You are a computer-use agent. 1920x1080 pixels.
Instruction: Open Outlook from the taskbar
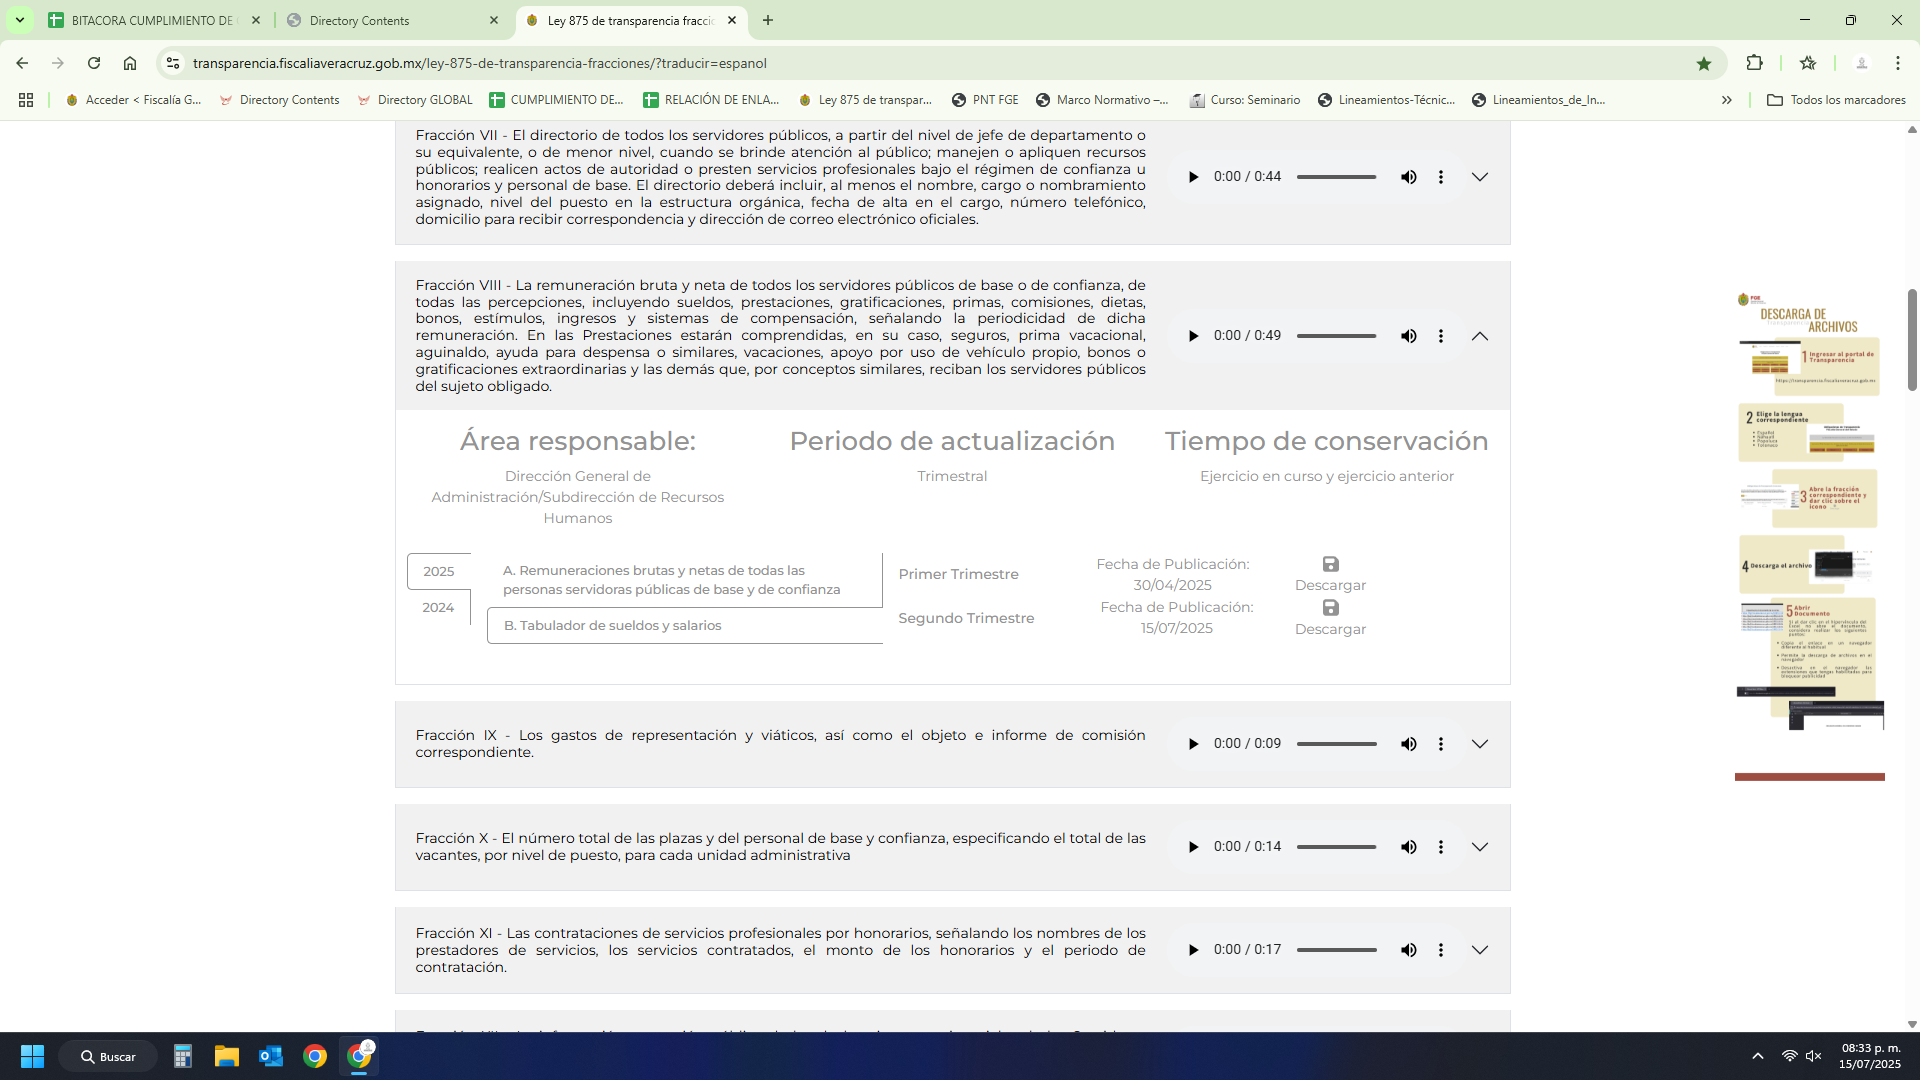tap(271, 1056)
